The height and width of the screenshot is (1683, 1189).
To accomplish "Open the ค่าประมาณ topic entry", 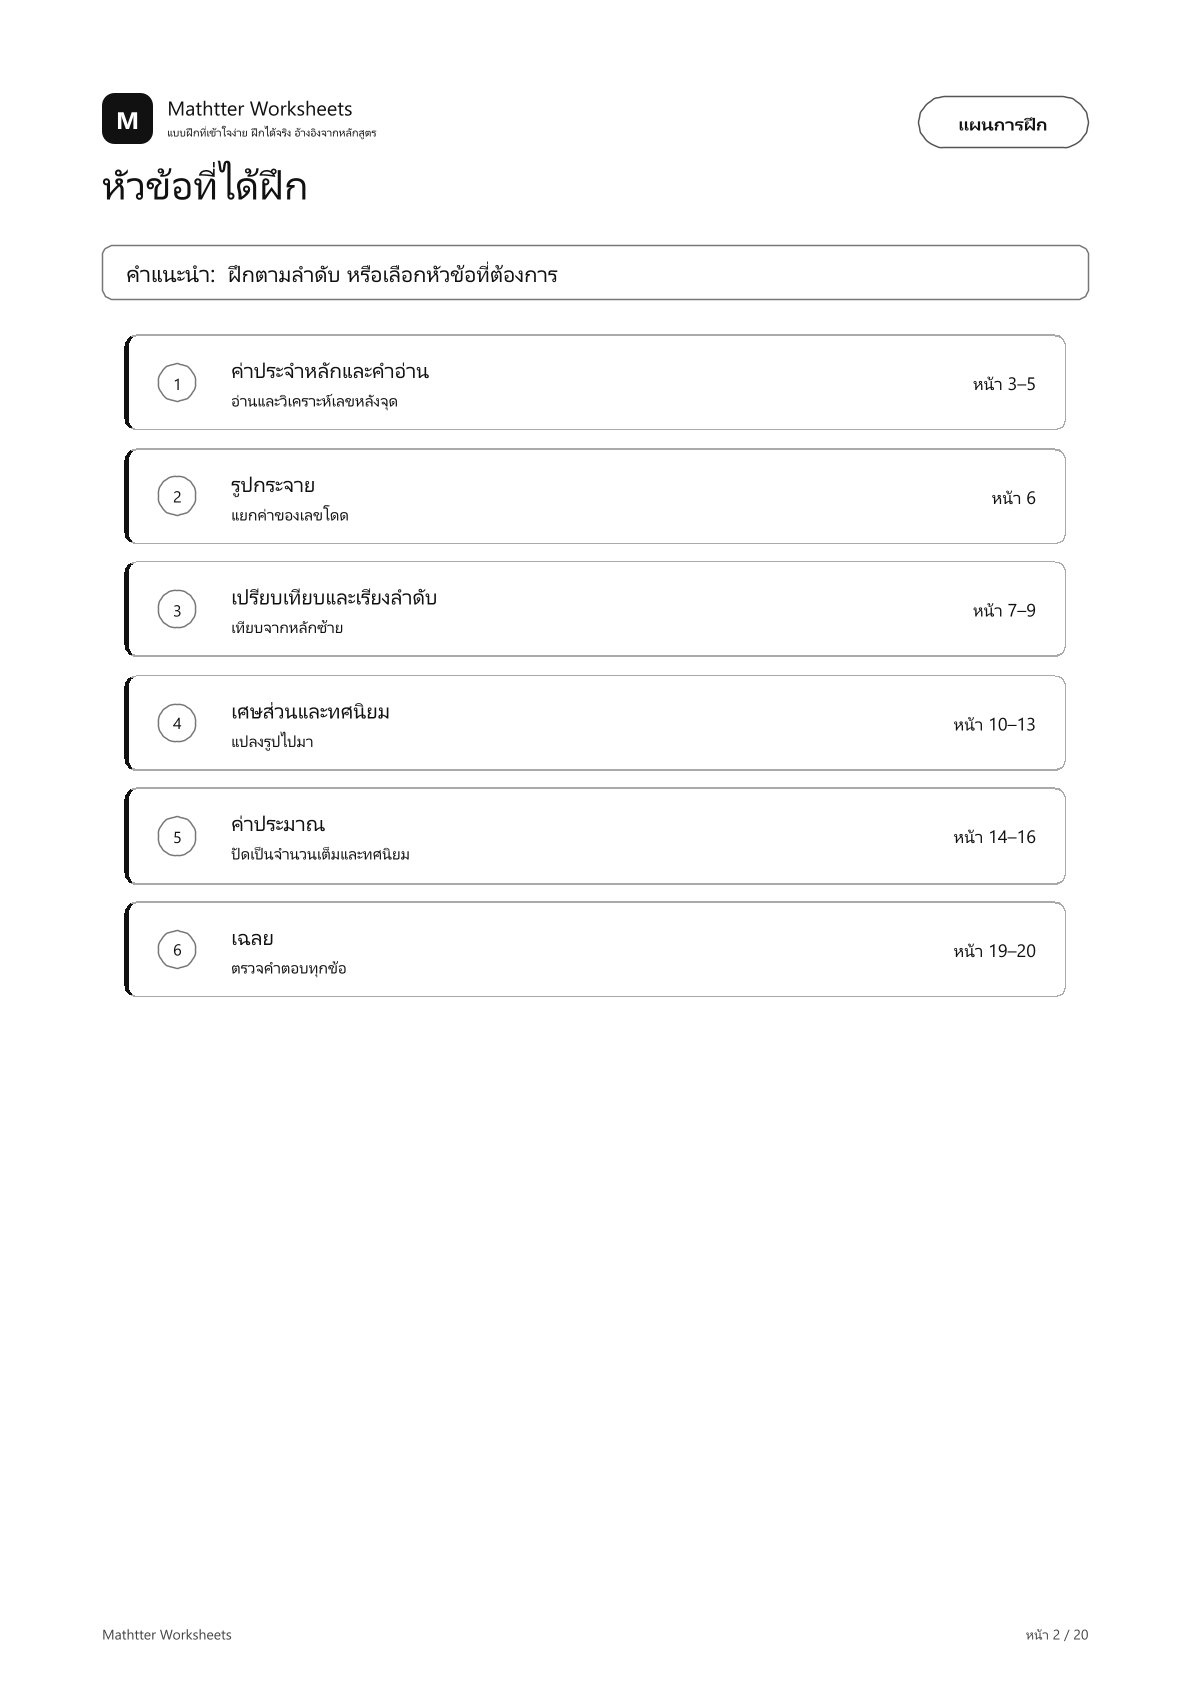I will (595, 837).
